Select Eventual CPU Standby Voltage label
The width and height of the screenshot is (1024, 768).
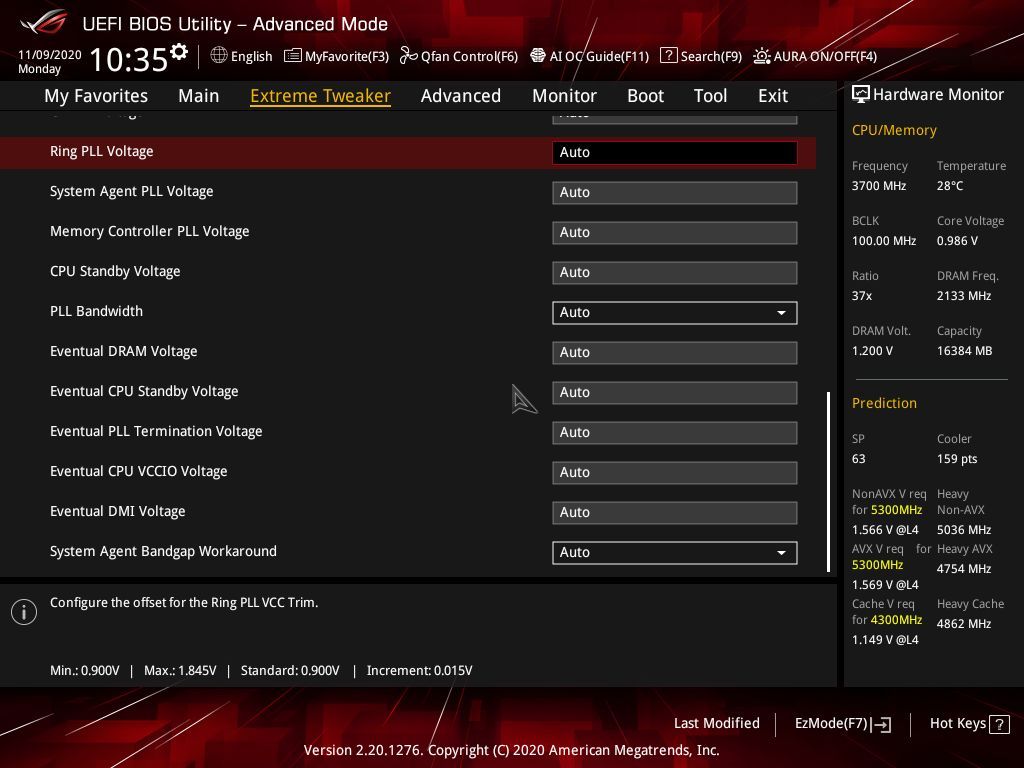tap(144, 391)
